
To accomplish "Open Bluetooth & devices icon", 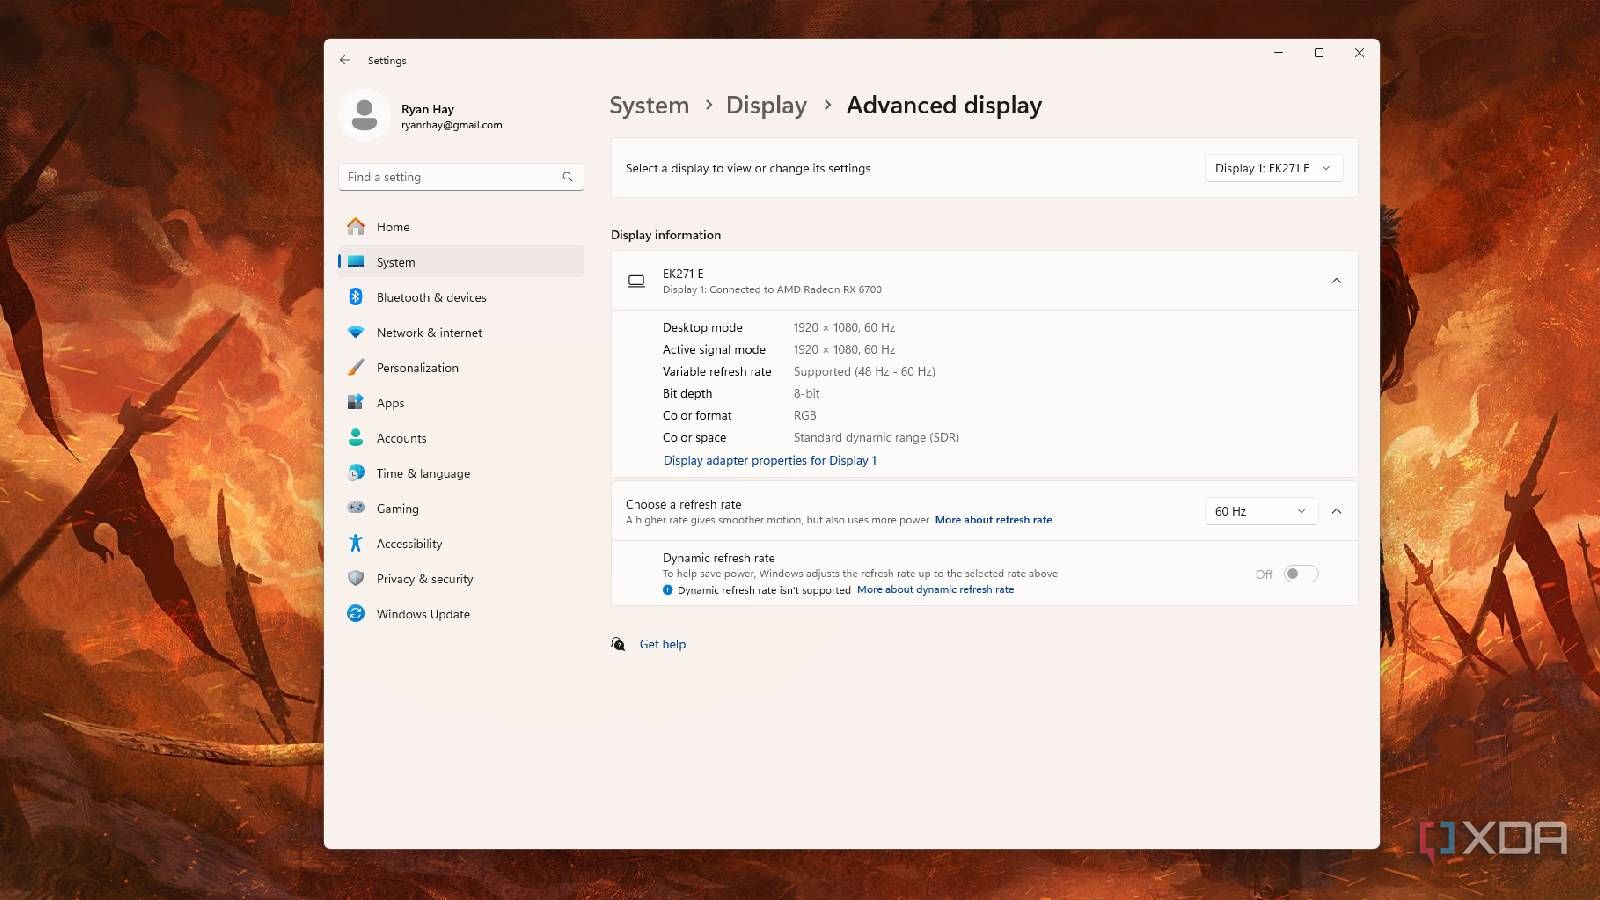I will tap(356, 297).
